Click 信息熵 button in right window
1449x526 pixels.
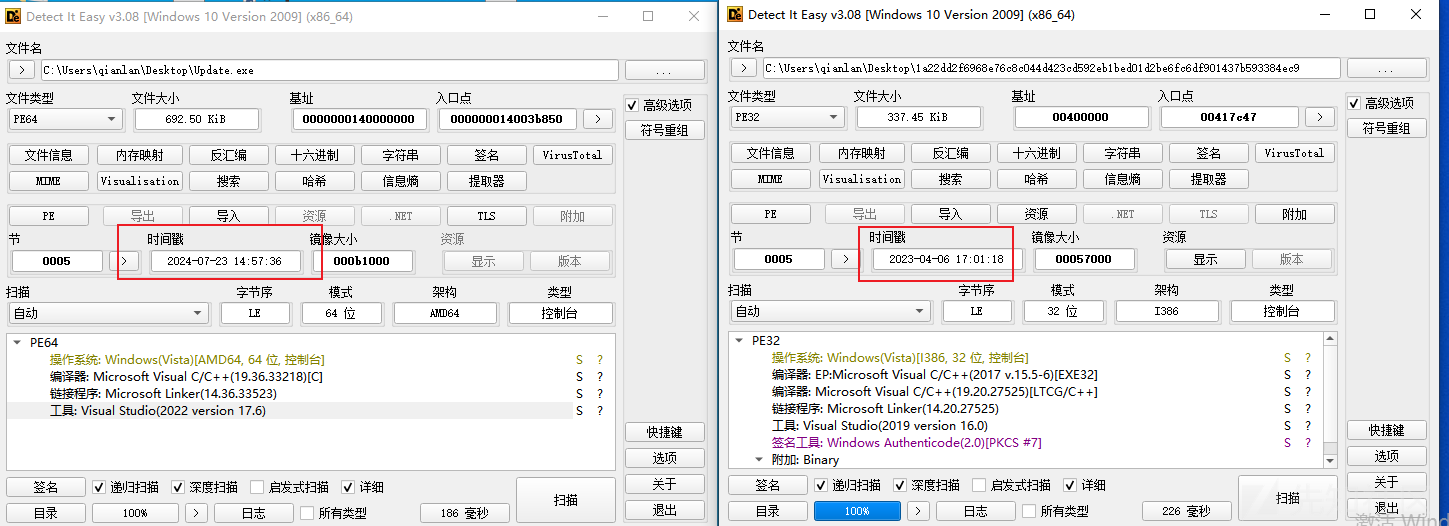pyautogui.click(x=1123, y=179)
